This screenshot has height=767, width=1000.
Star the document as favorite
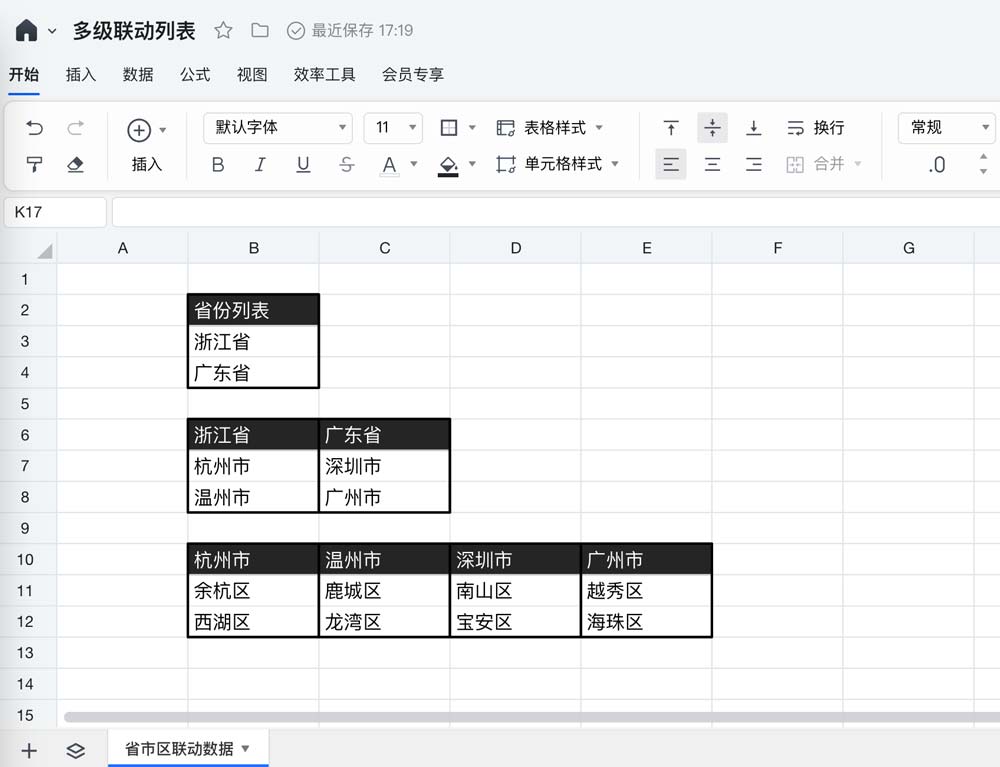[223, 30]
